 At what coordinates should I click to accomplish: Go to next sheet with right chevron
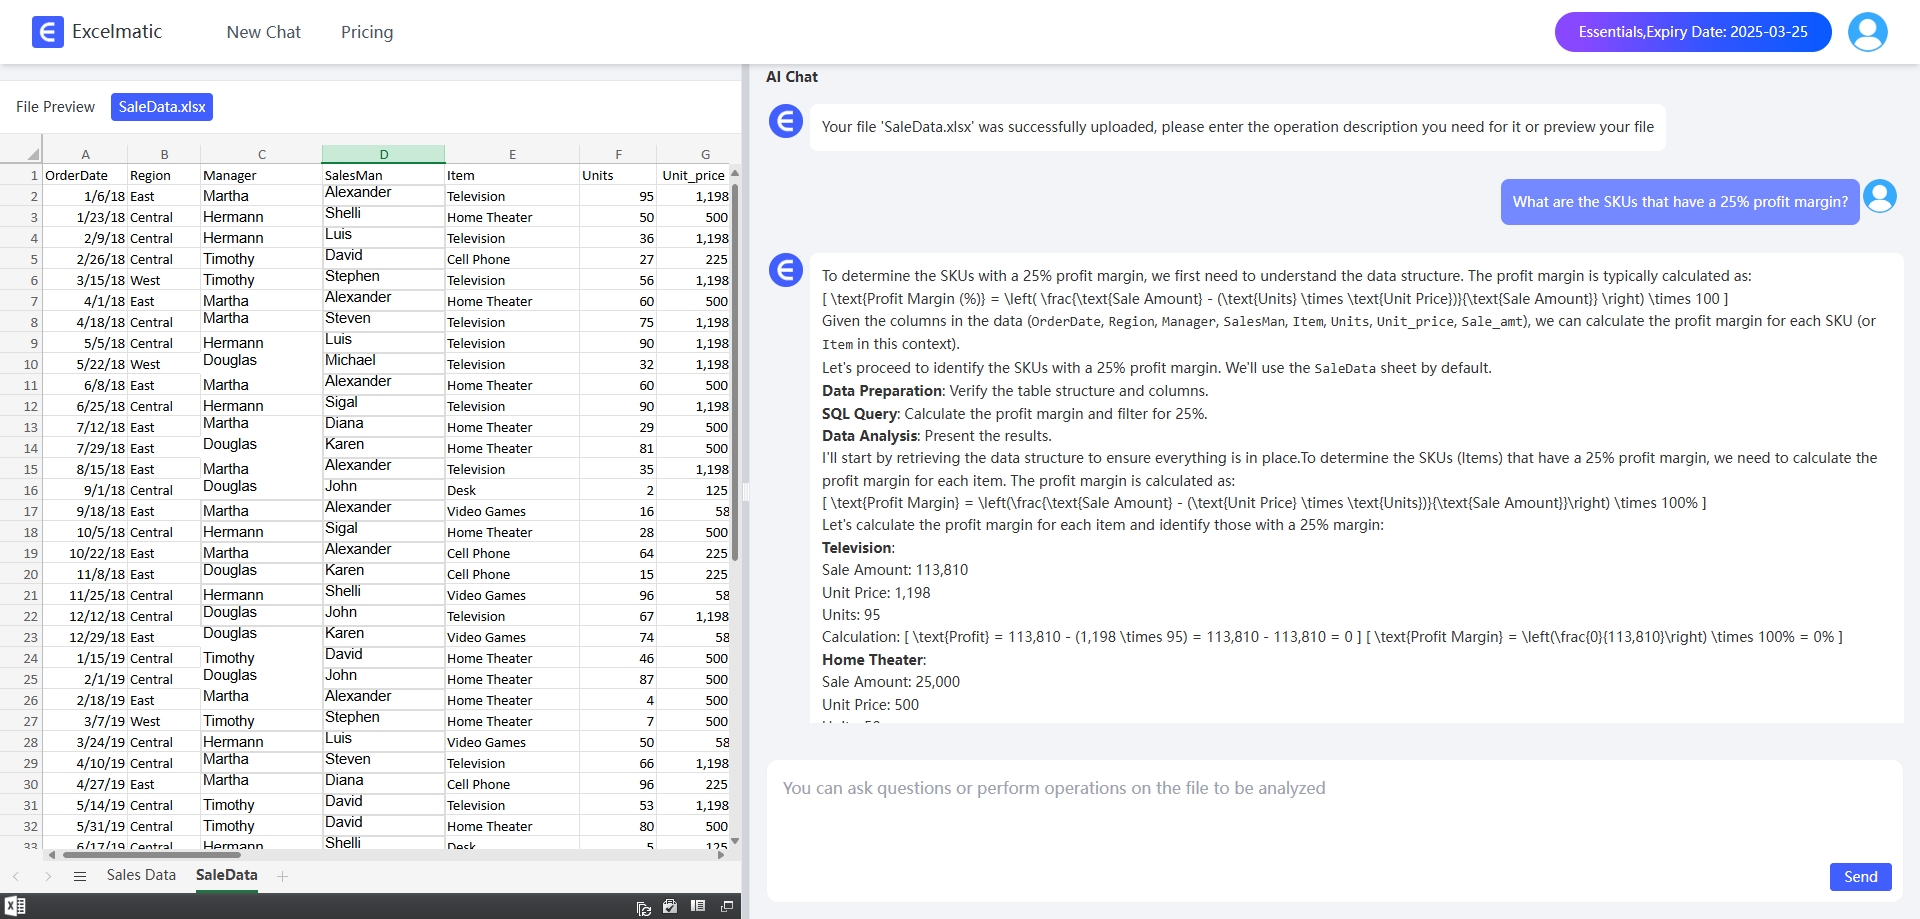(48, 876)
